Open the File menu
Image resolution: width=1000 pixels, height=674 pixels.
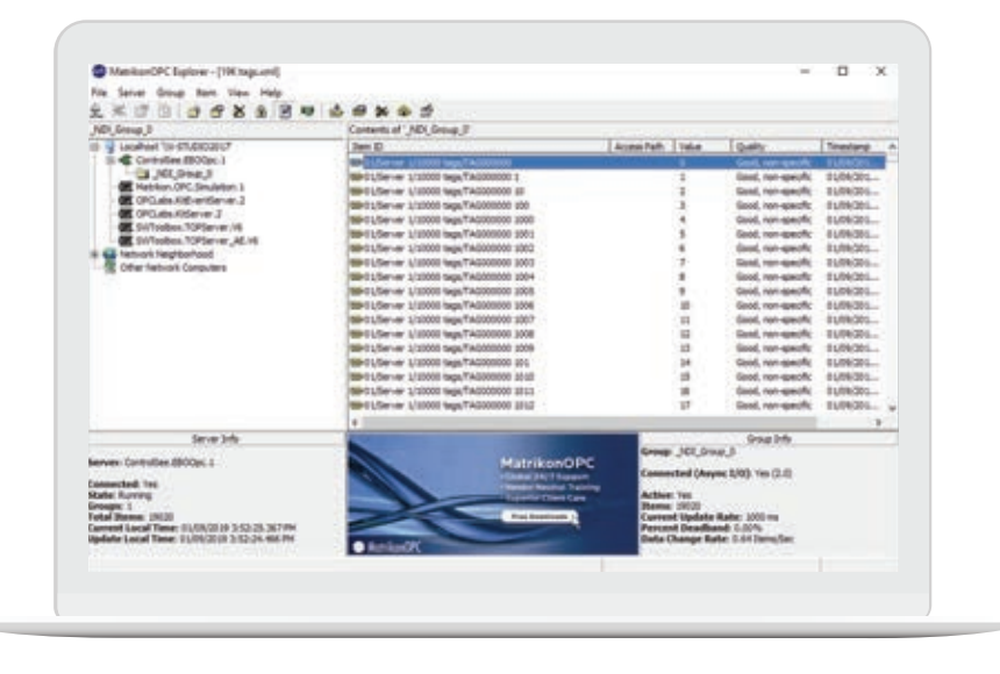99,92
